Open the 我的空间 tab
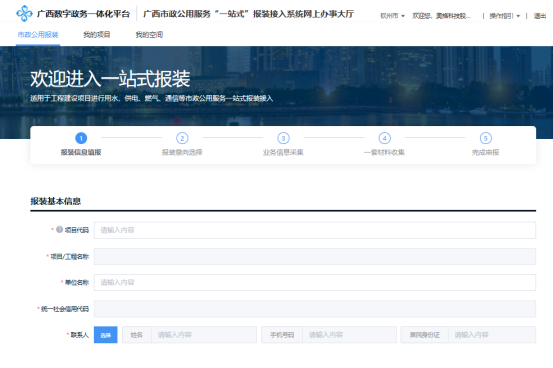The image size is (553, 368). pos(149,35)
